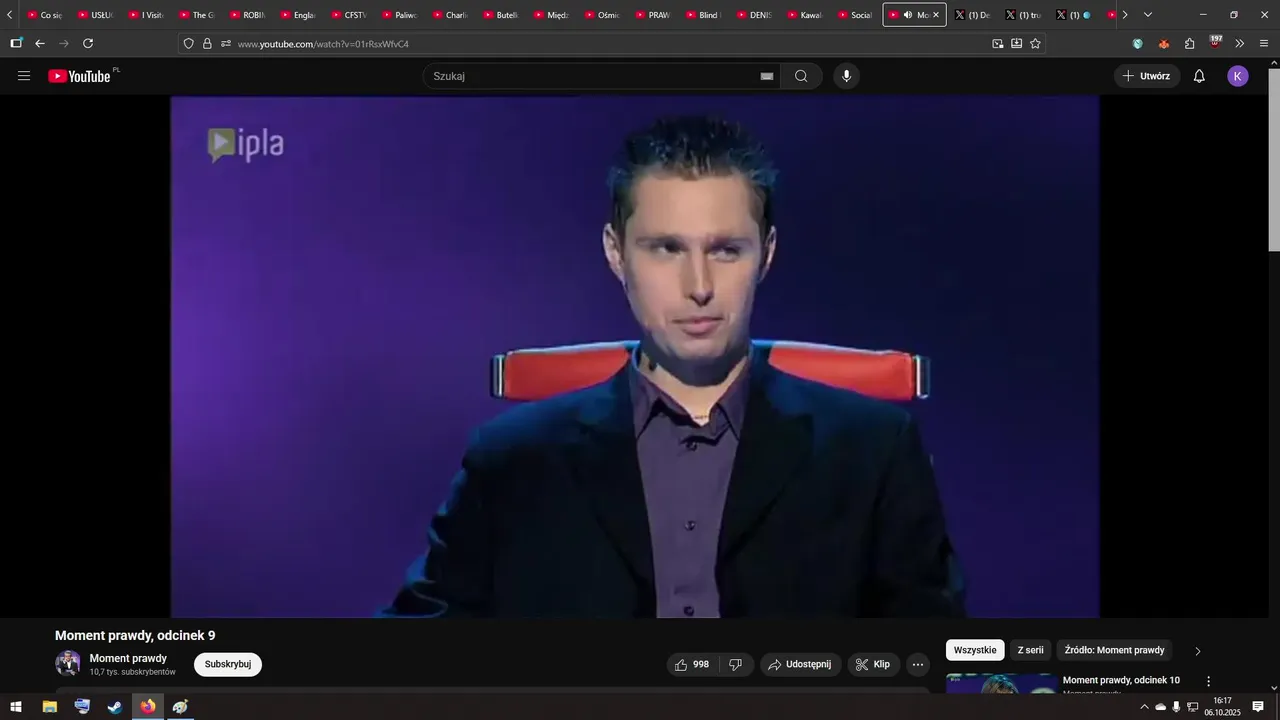Start voice search with the microphone
1280x720 pixels.
[847, 76]
